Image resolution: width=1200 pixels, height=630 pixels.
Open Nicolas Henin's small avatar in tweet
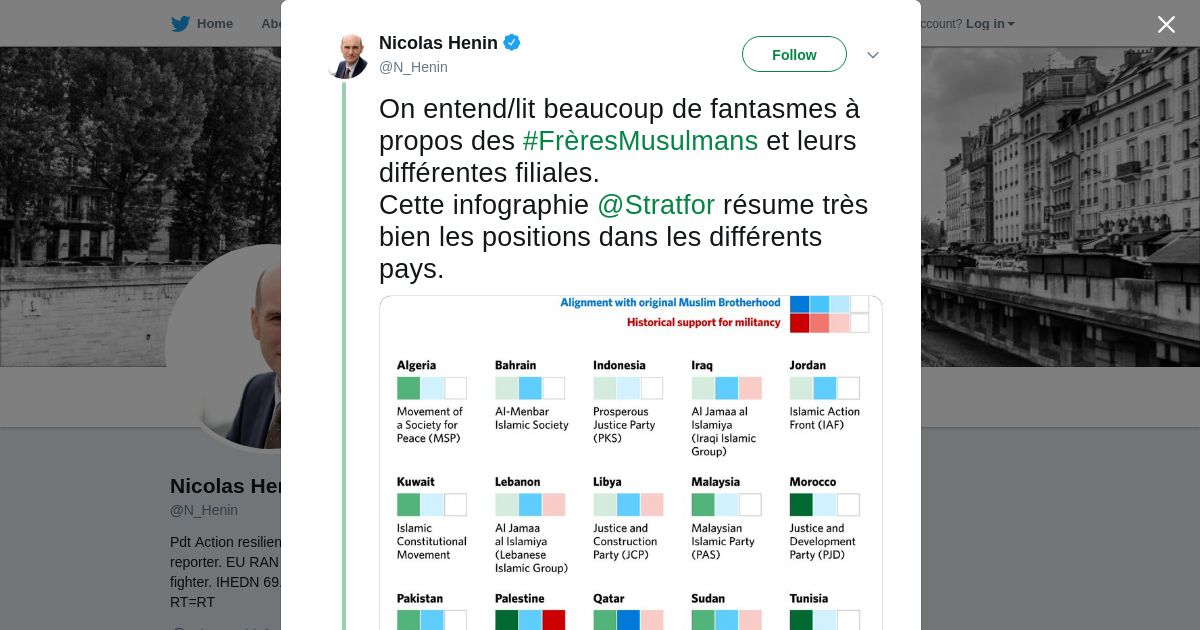click(347, 55)
